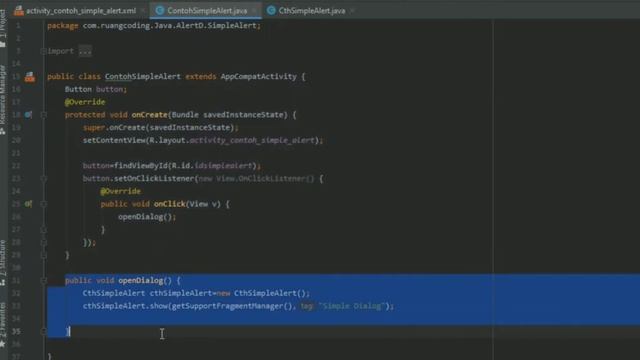640x360 pixels.
Task: Click the implements gutter icon beside onClick
Action: (x=28, y=204)
